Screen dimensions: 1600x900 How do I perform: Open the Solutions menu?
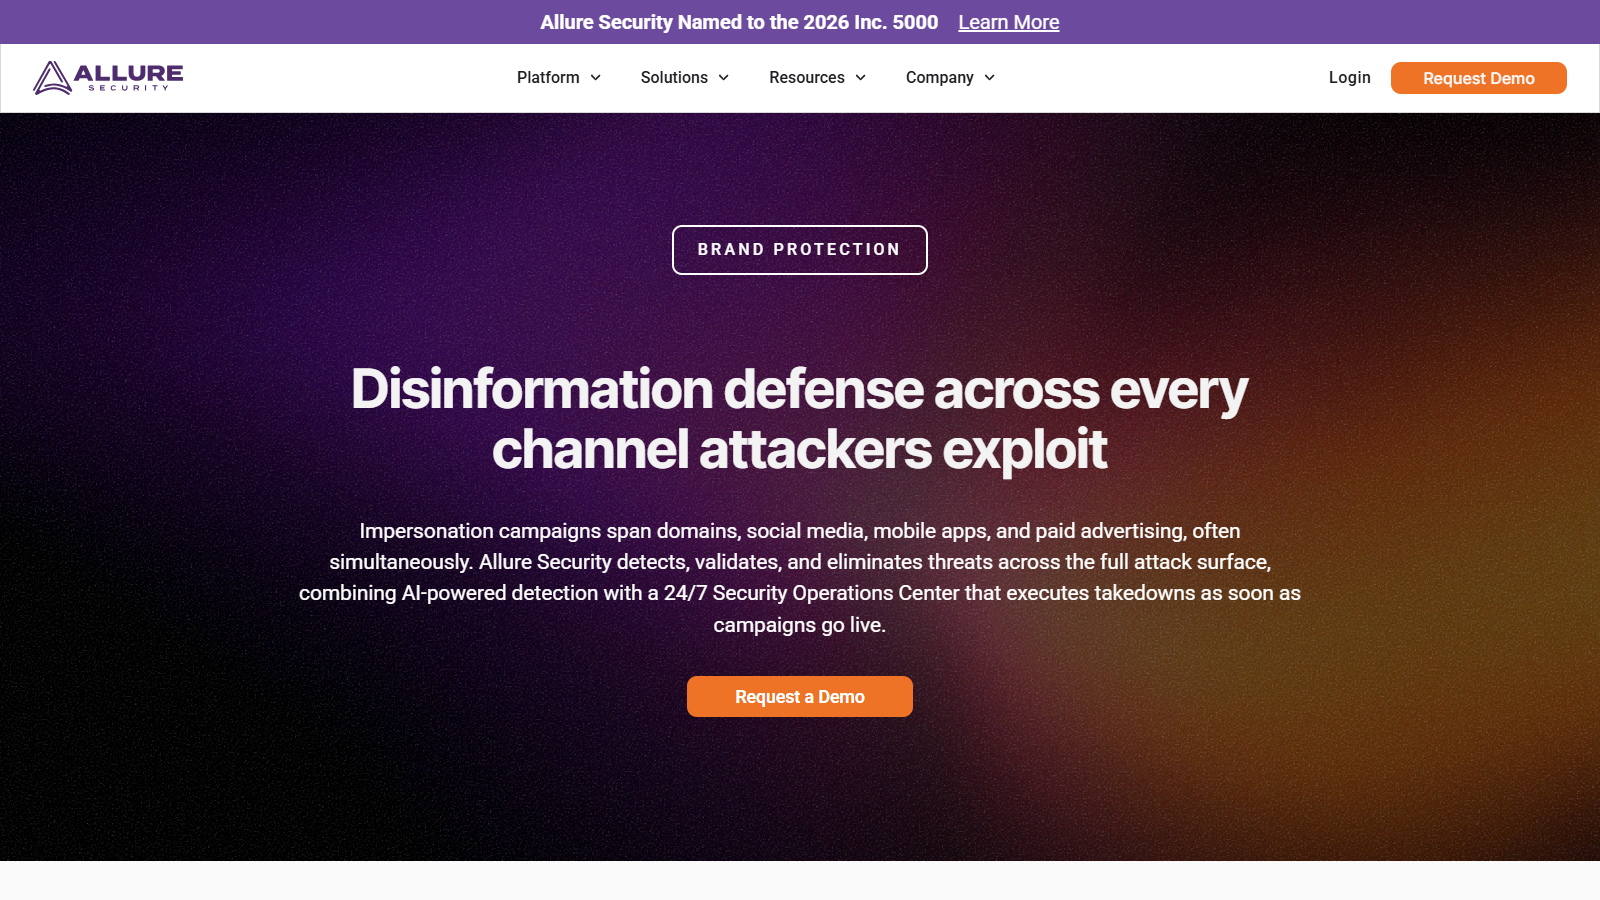point(674,78)
